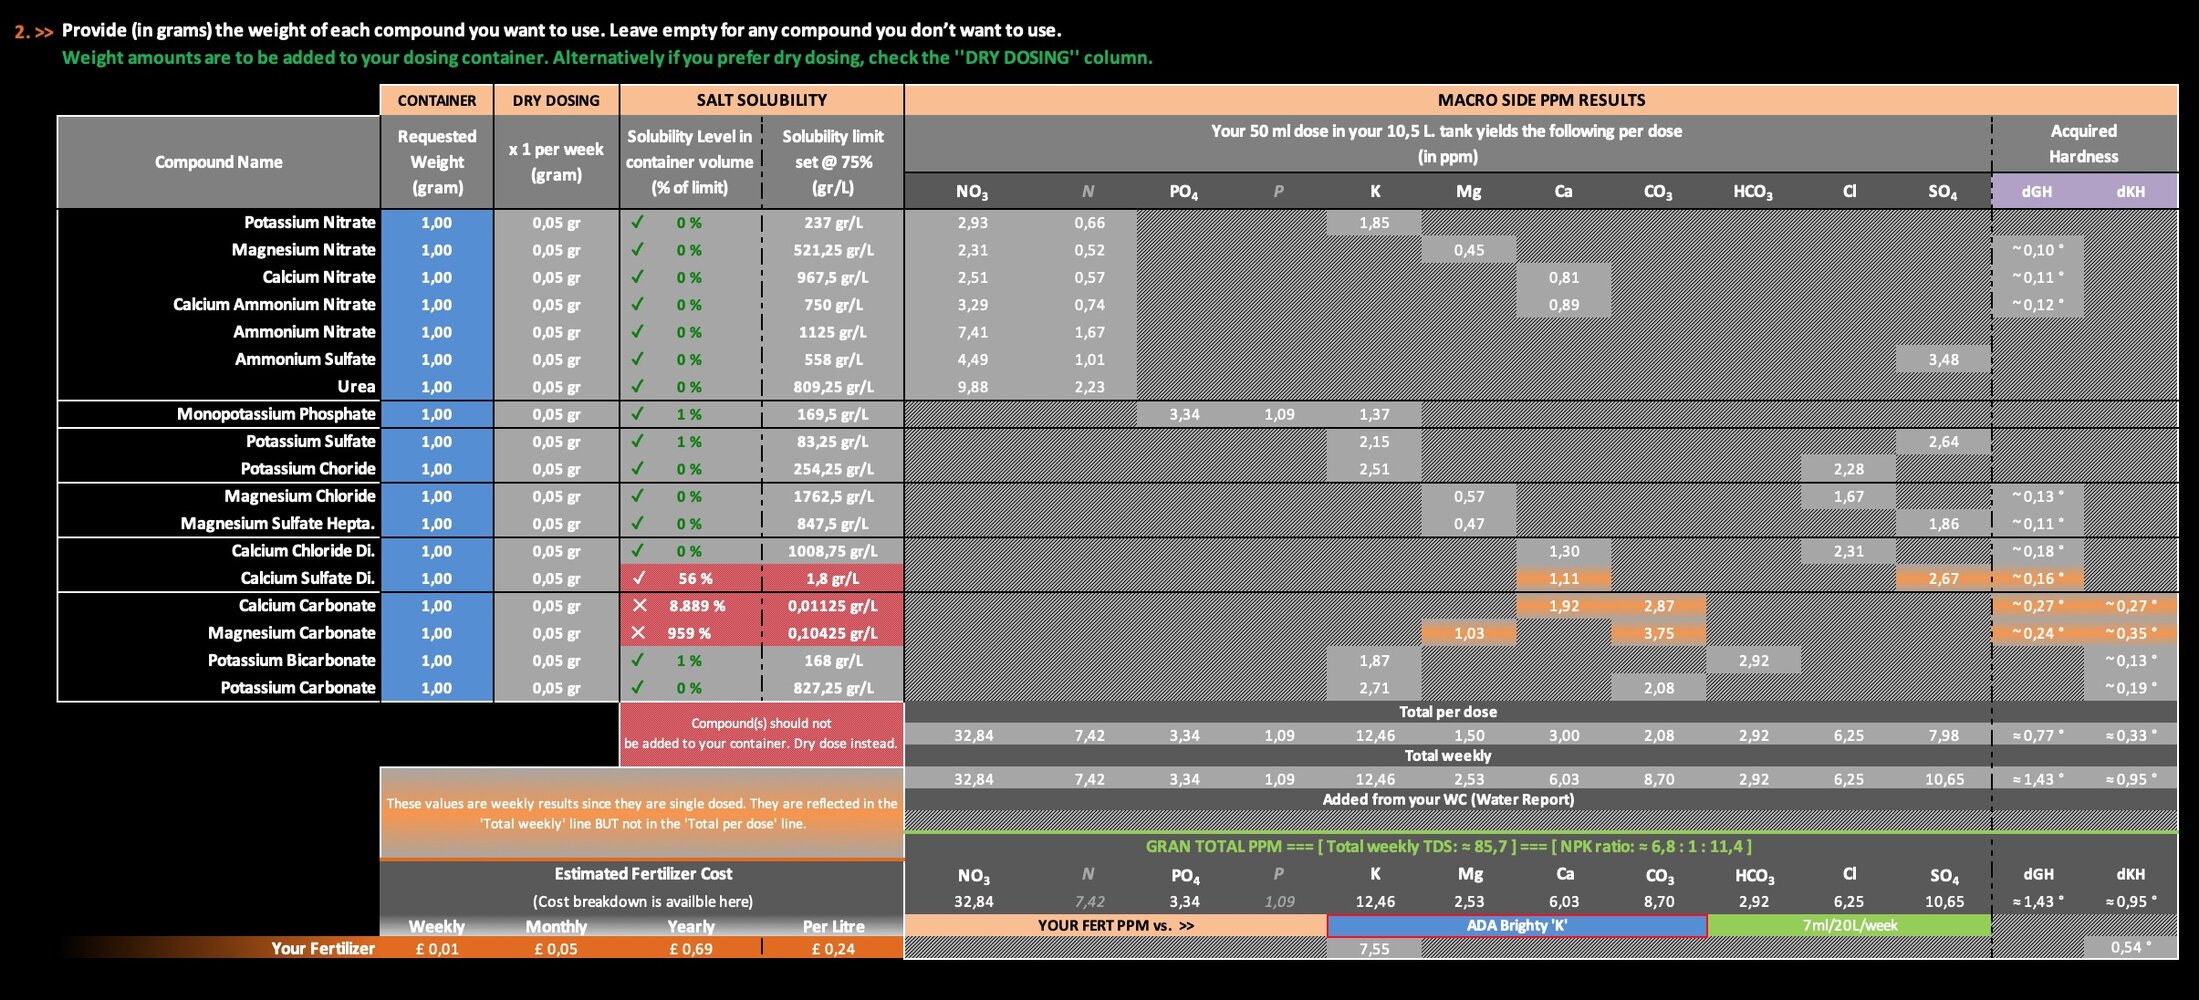Select Potassium Carbonate weight input cell

[437, 688]
